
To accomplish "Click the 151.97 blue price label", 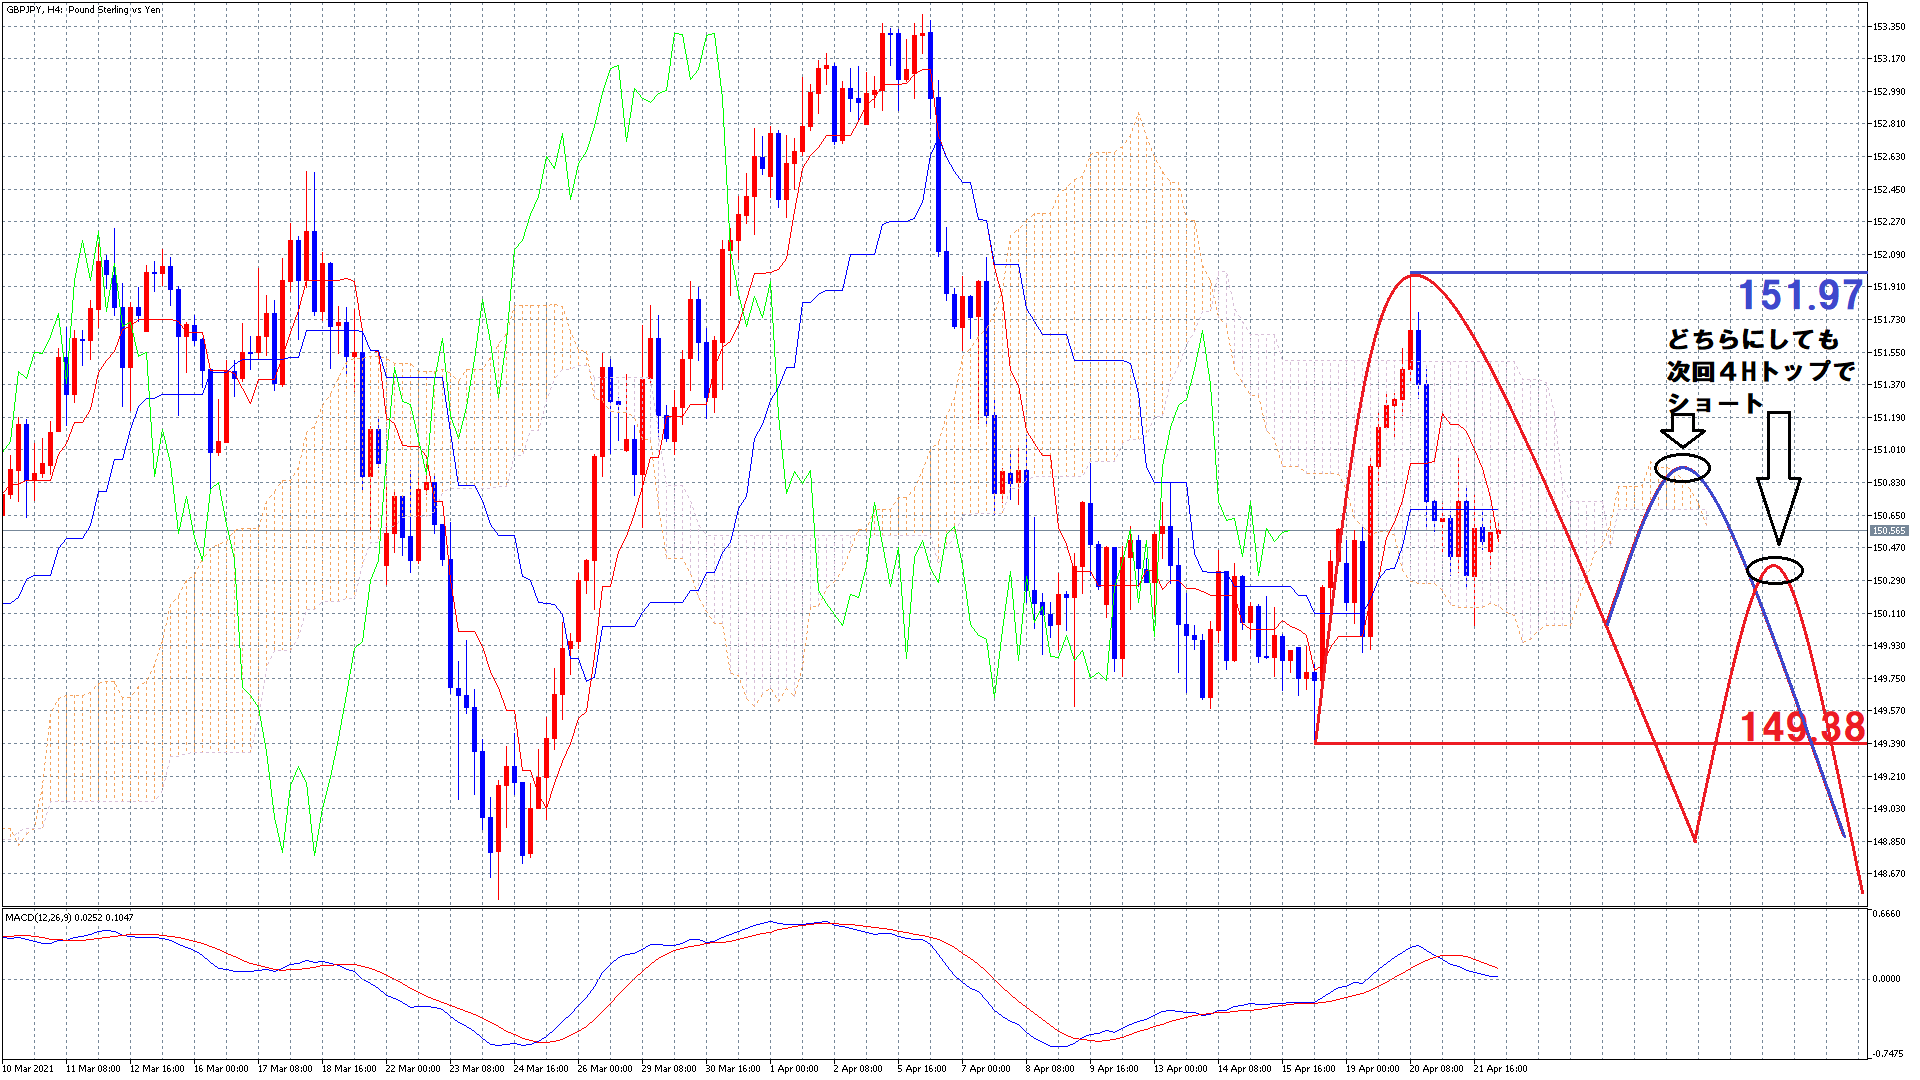I will (x=1800, y=295).
